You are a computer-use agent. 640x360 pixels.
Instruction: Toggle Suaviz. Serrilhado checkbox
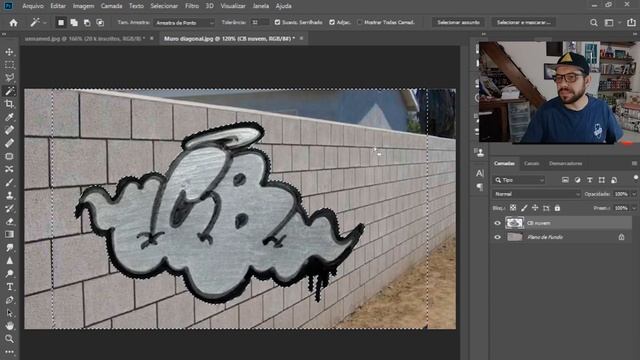278,22
